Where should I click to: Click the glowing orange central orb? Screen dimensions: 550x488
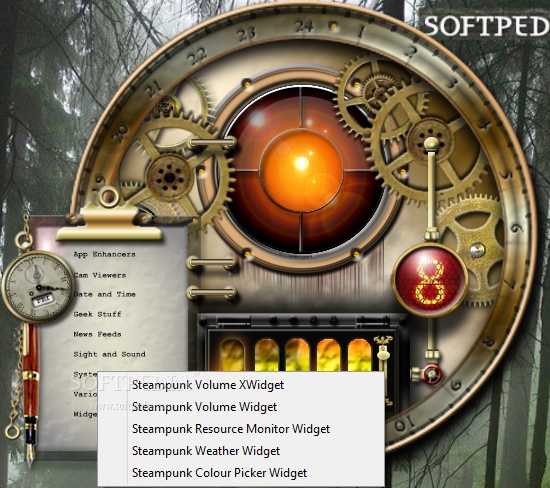tap(301, 170)
